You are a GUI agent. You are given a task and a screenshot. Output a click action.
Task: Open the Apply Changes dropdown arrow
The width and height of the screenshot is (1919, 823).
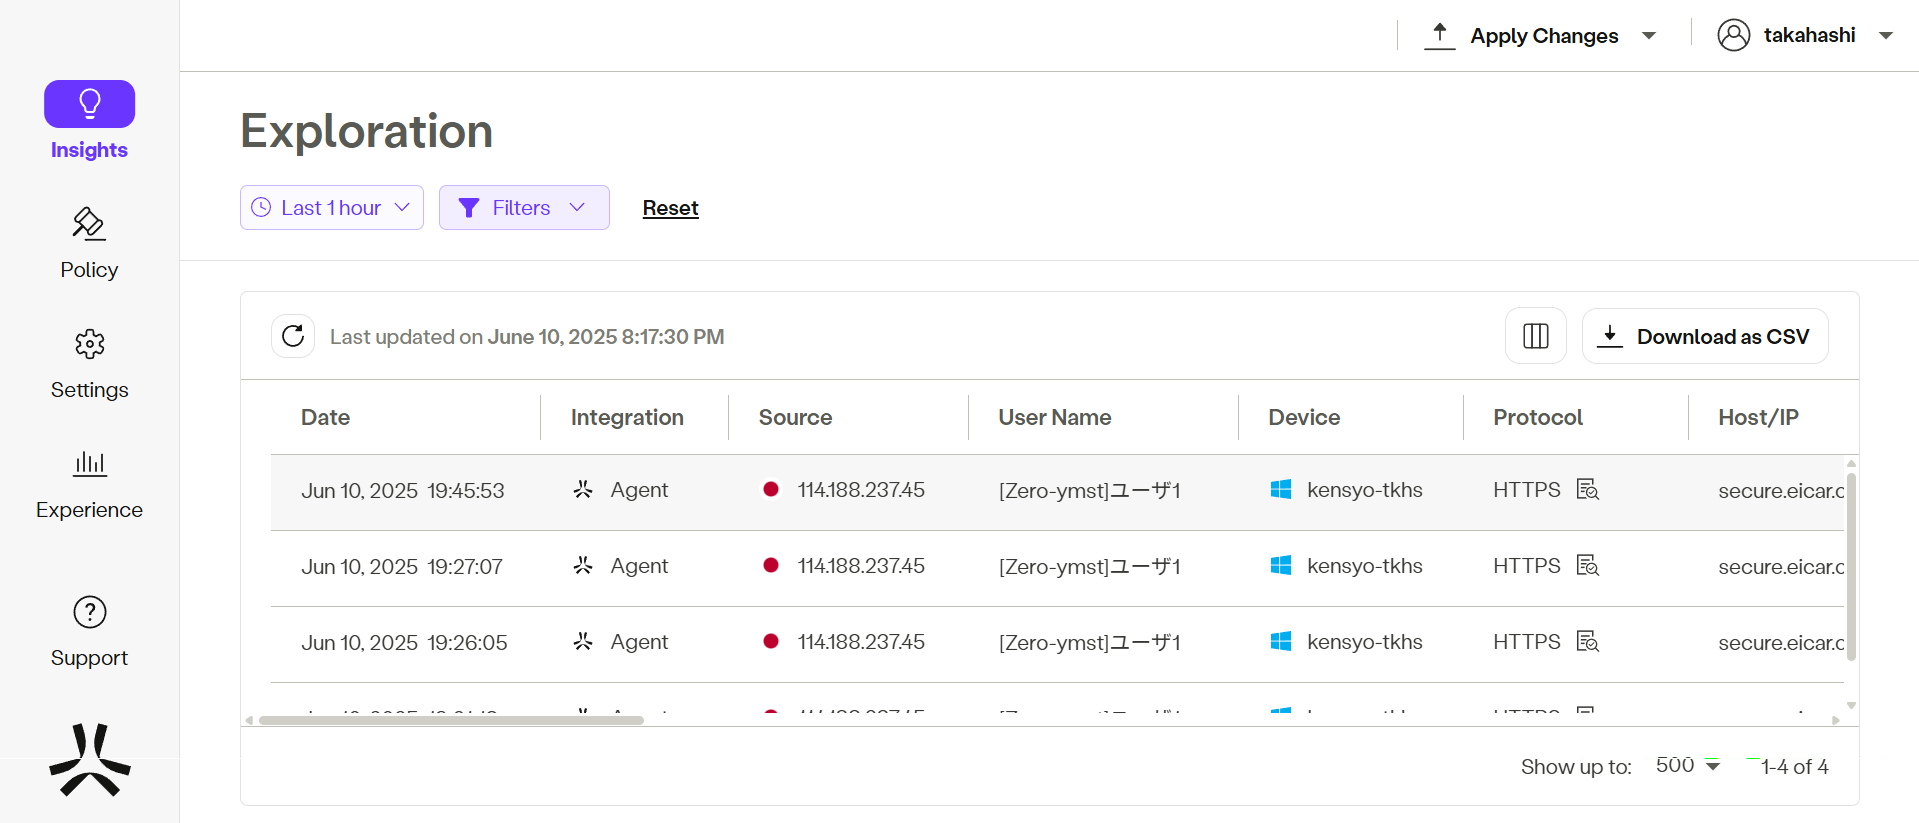[x=1649, y=36]
